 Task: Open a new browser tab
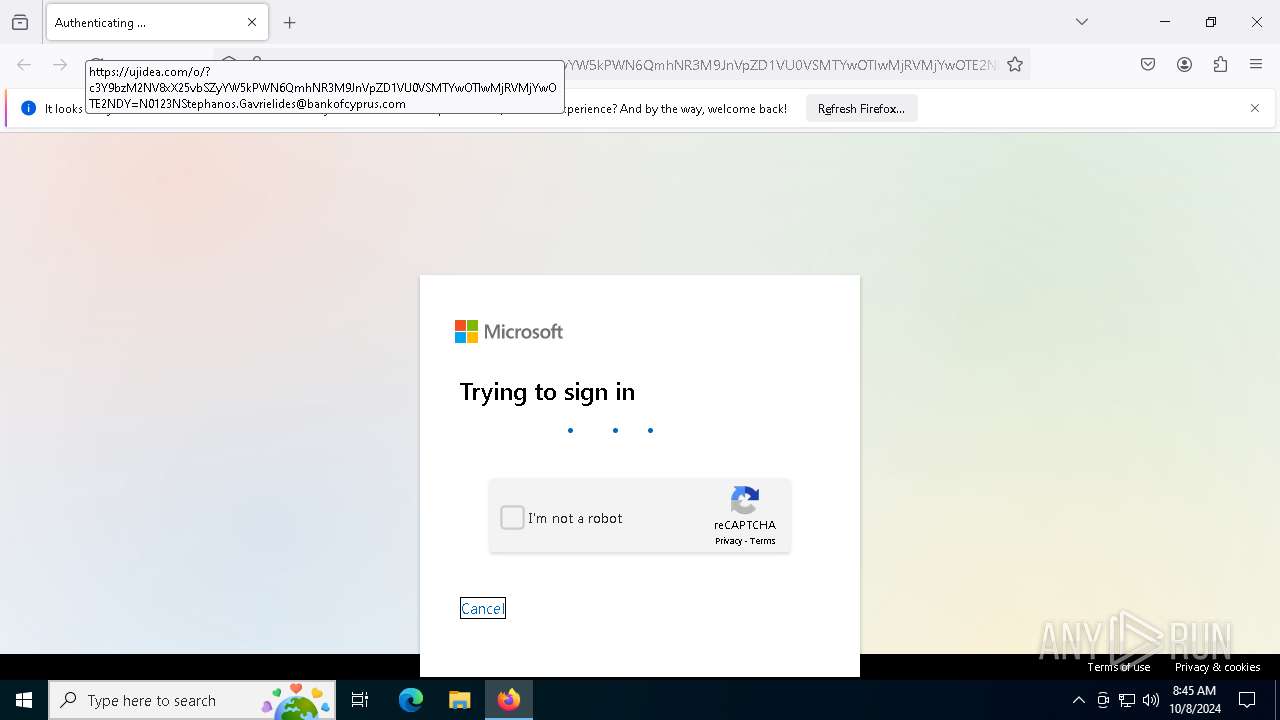click(x=290, y=22)
